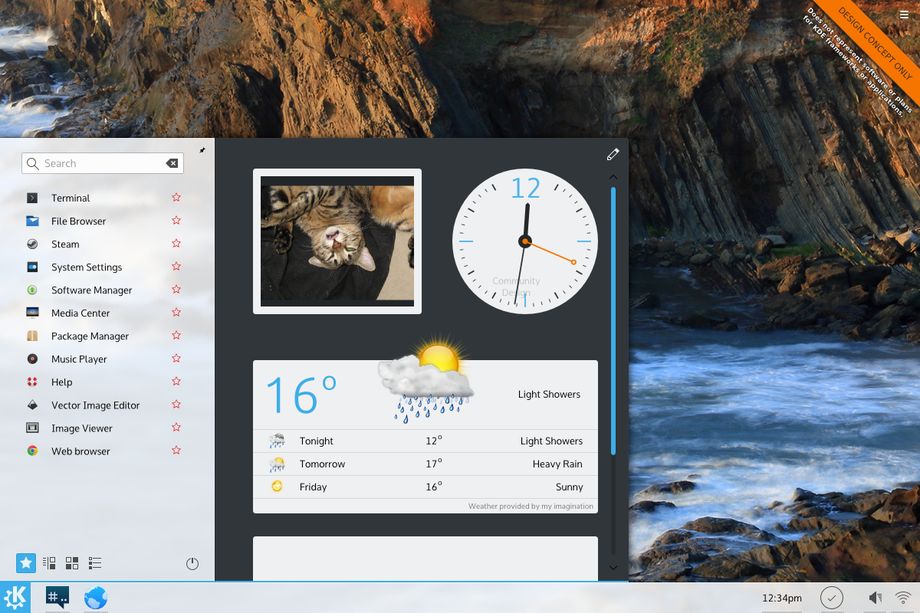
Task: Select the Tonight forecast row
Action: (x=425, y=441)
